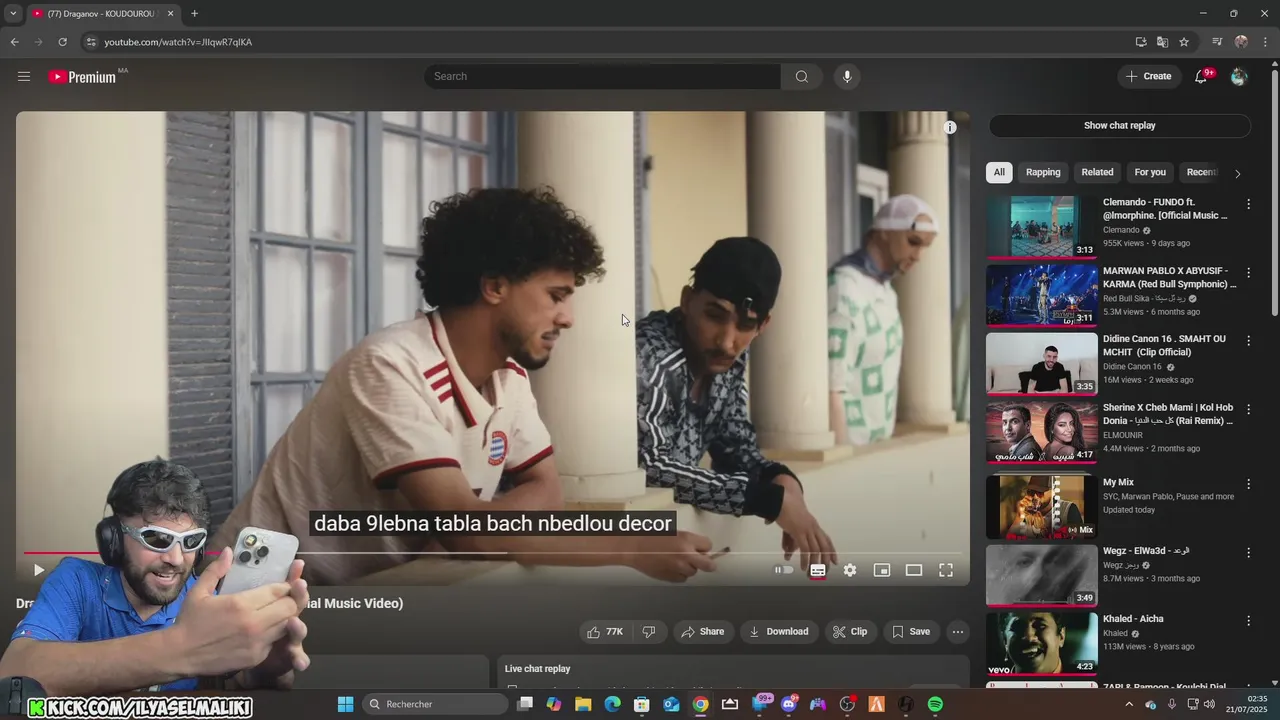Close the Draganov KOUDOUROU tab
This screenshot has width=1280, height=720.
click(x=170, y=14)
